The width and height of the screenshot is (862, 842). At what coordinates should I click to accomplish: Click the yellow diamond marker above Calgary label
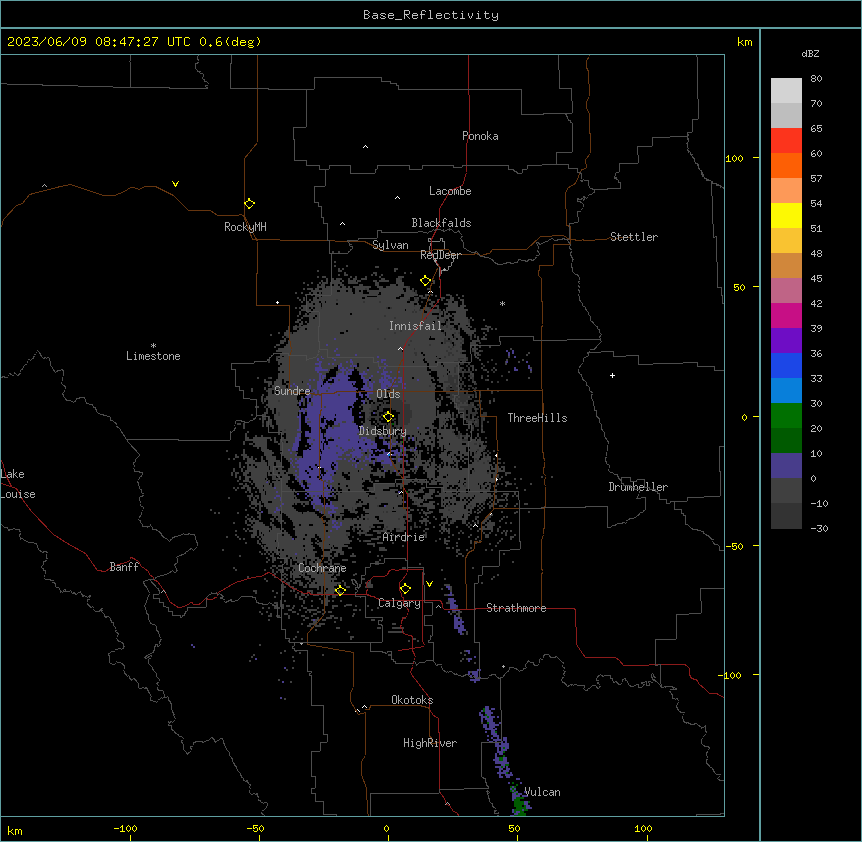[405, 589]
